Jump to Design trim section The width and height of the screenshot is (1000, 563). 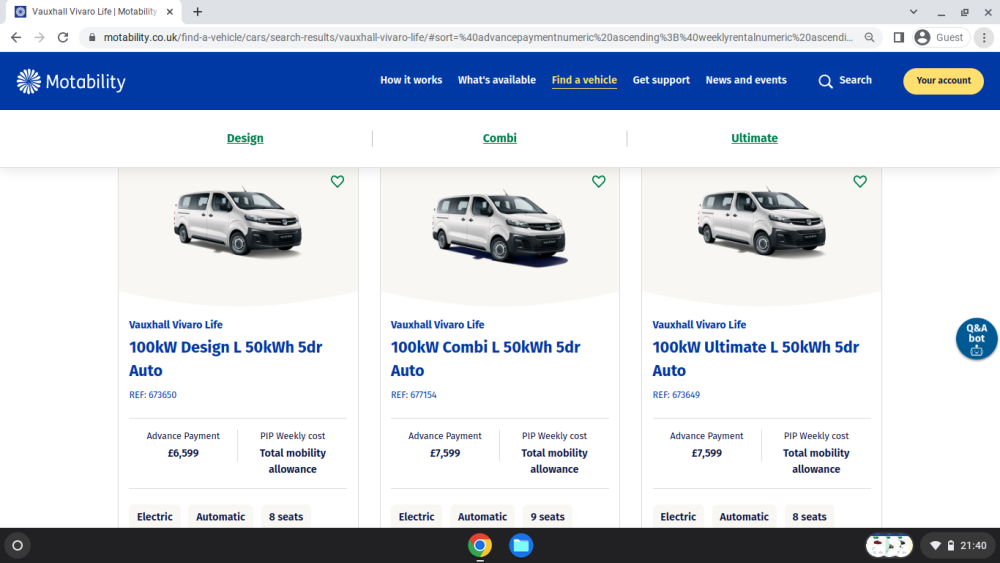tap(245, 138)
